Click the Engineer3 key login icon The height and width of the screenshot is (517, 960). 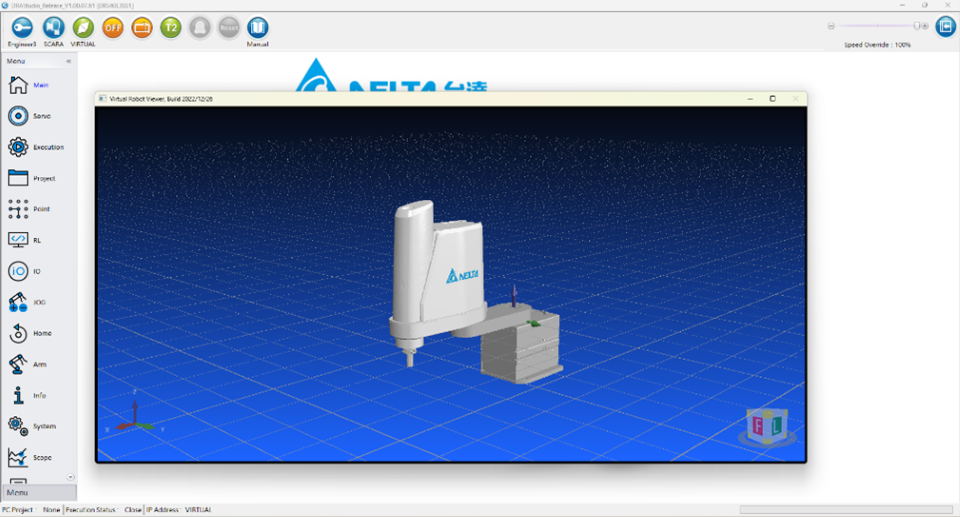pyautogui.click(x=23, y=28)
